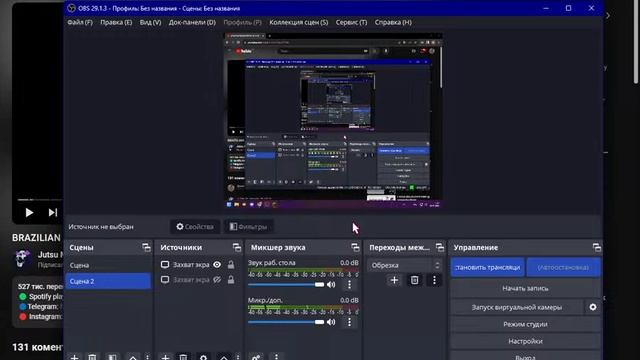The width and height of the screenshot is (640, 360).
Task: Open the Звук раб. стола three-dot options
Action: (x=349, y=284)
